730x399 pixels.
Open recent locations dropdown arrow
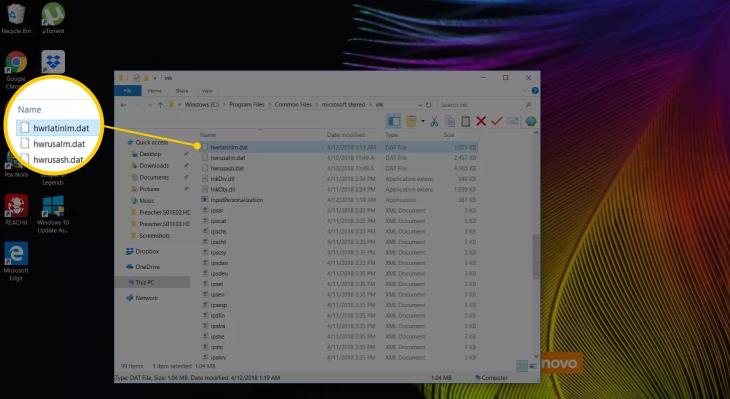(149, 105)
